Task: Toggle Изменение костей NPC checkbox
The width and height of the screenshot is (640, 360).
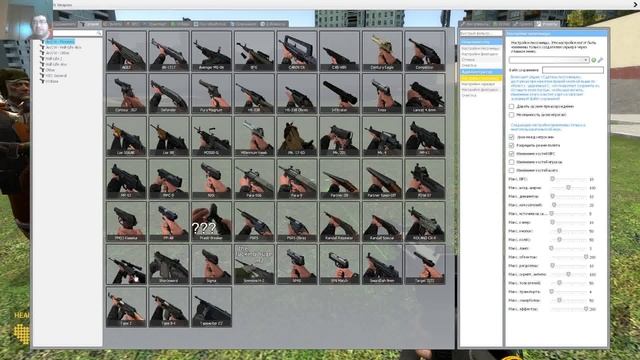Action: click(x=511, y=154)
